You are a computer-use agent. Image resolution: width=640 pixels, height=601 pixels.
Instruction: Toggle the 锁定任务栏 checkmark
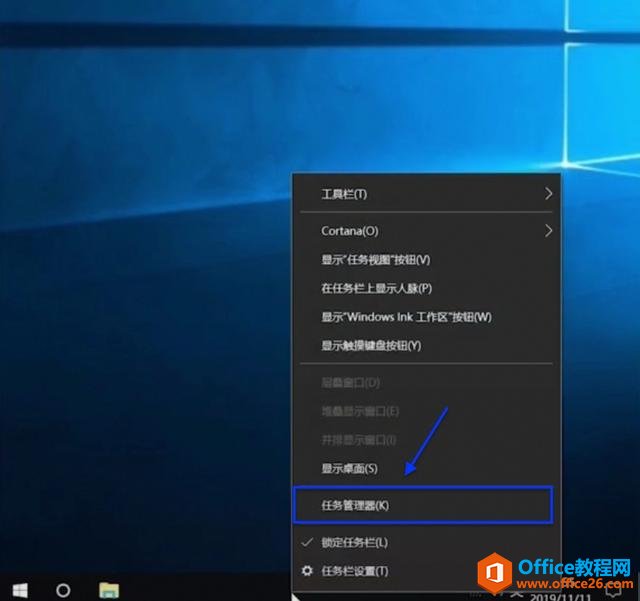pos(307,542)
